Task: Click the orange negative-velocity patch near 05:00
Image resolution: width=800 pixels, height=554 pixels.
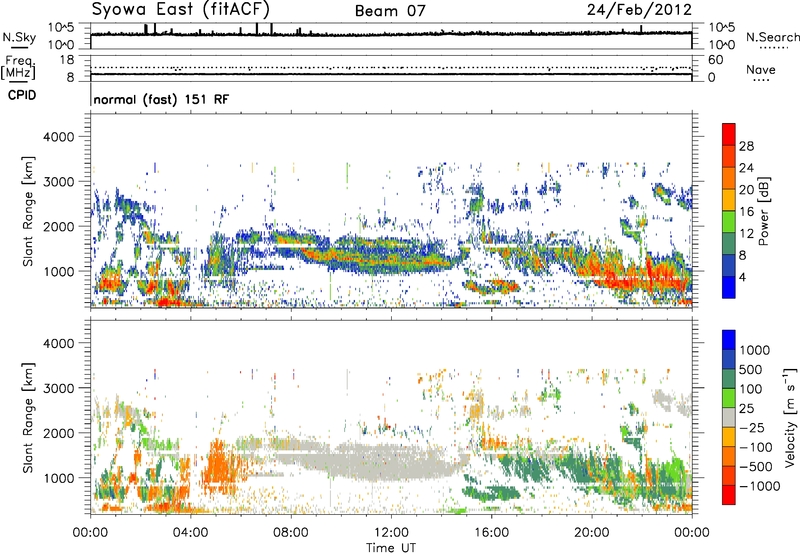Action: (219, 464)
